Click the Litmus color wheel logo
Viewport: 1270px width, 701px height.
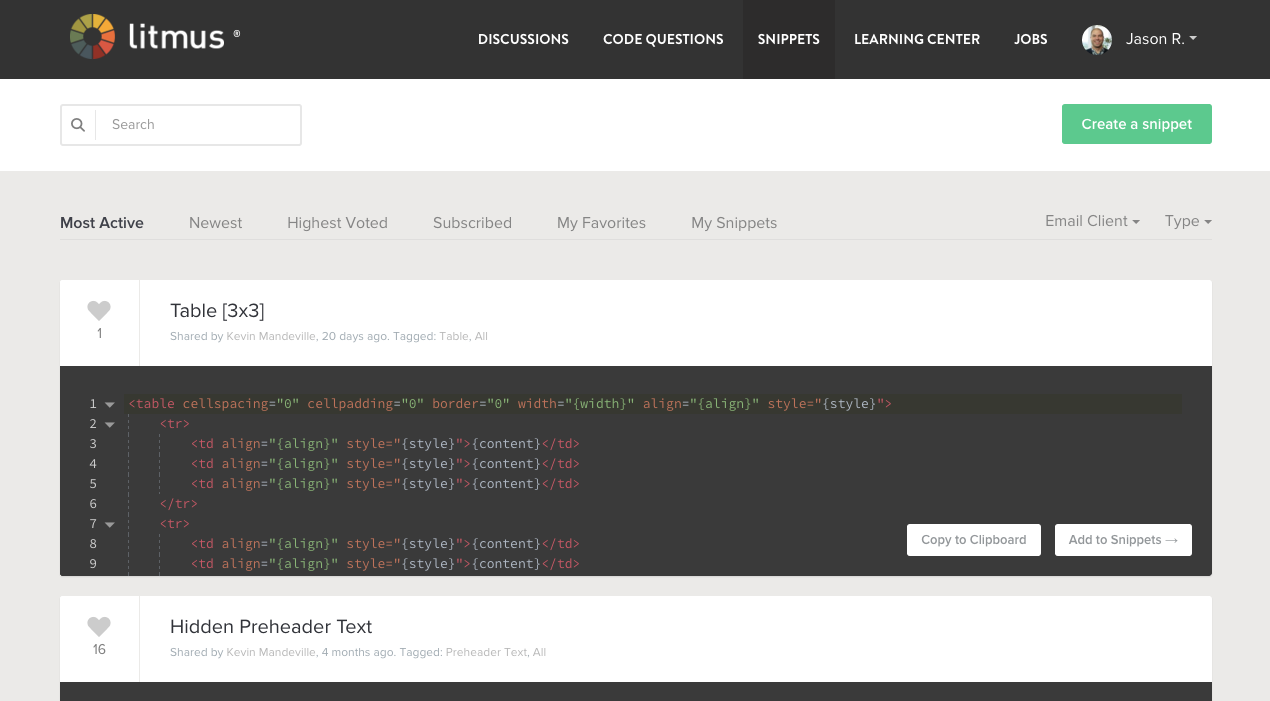[x=93, y=38]
